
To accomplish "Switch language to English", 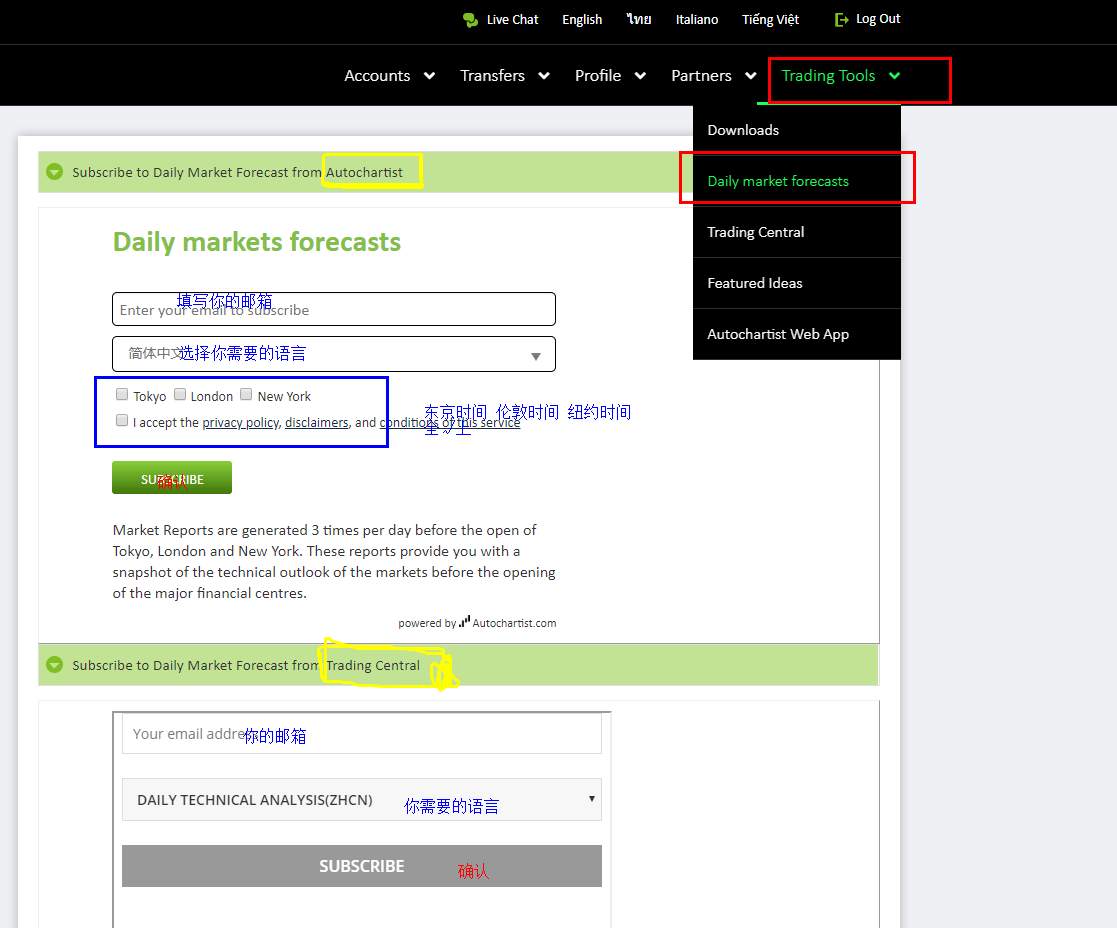I will [x=582, y=20].
